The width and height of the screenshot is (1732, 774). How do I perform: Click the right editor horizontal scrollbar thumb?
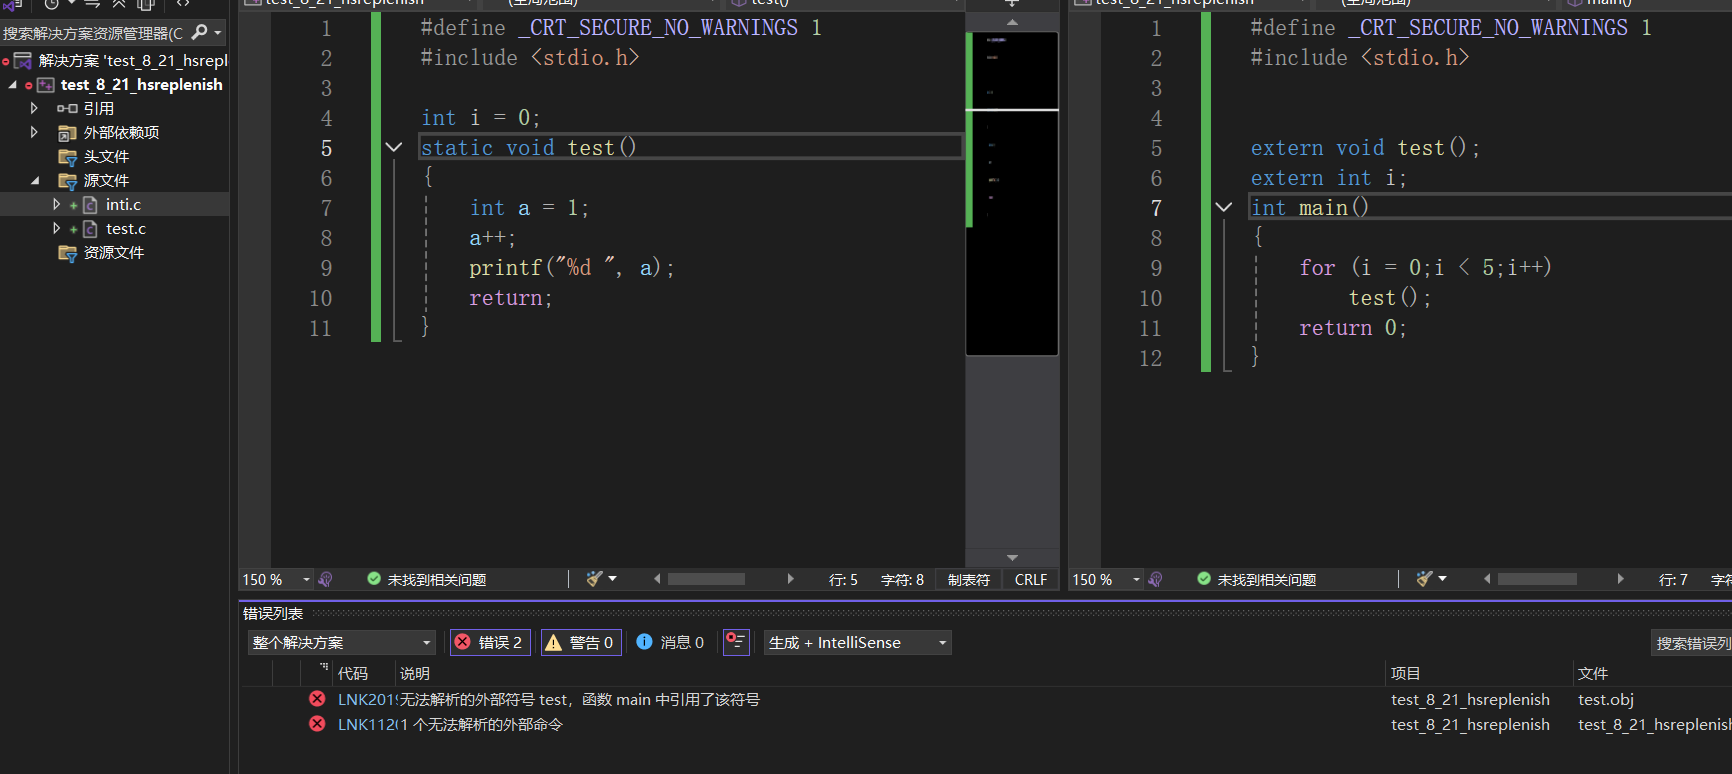[x=1537, y=579]
